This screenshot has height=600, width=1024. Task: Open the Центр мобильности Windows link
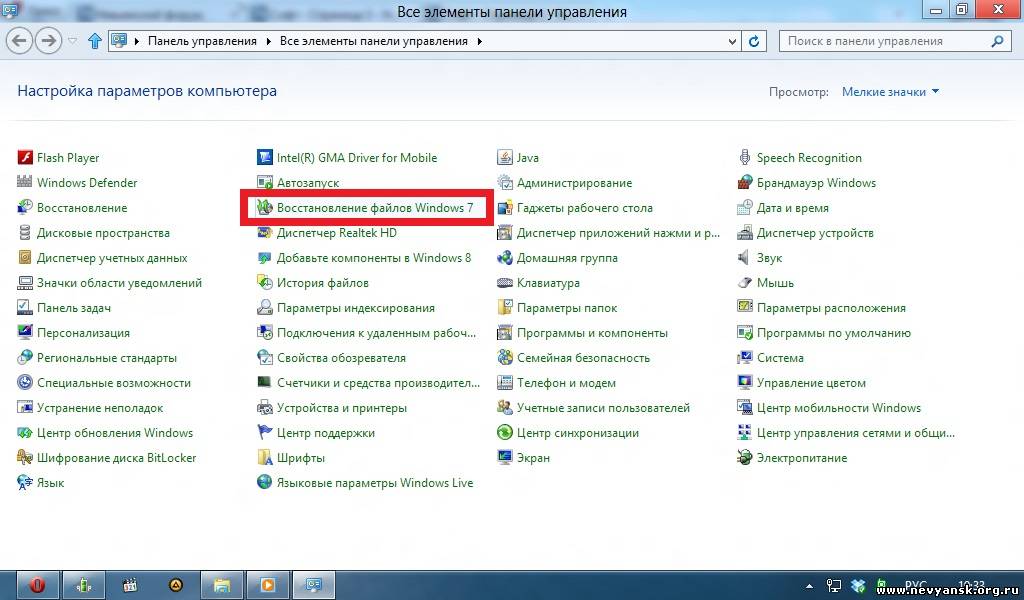(839, 408)
